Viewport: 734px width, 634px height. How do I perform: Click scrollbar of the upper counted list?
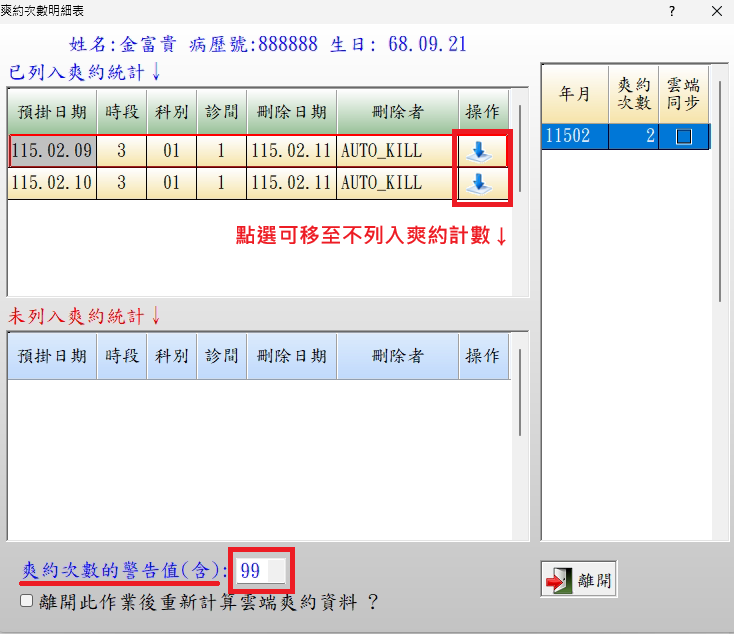tap(520, 200)
